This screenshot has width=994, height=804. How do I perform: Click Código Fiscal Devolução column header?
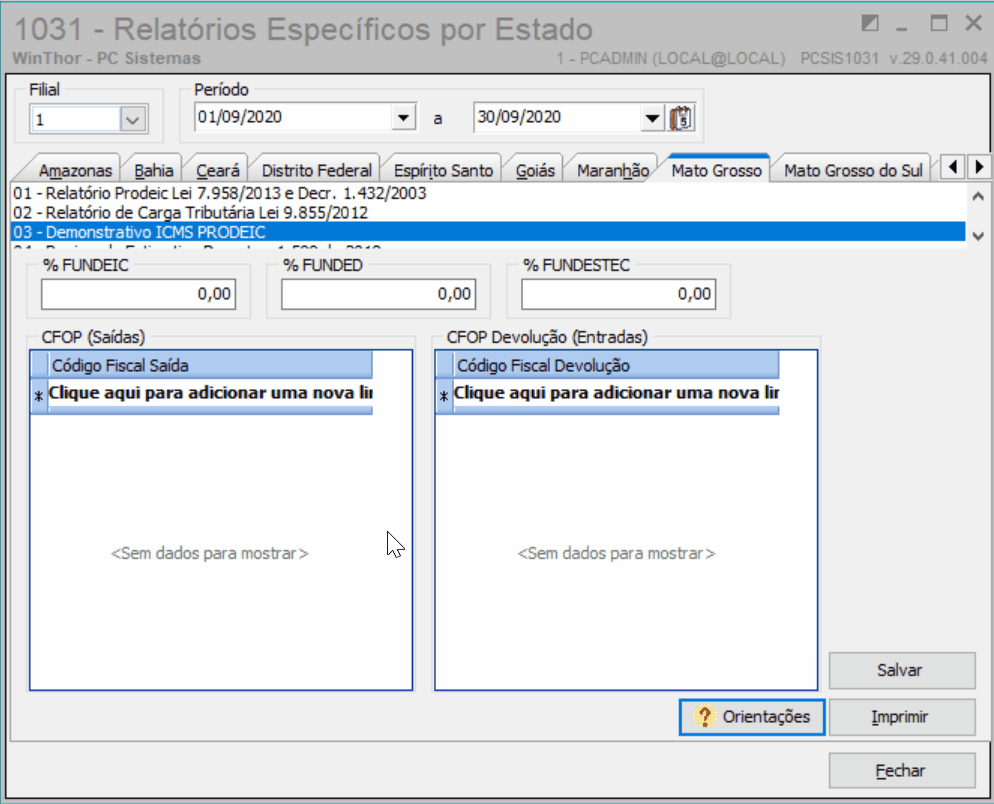[x=616, y=365]
